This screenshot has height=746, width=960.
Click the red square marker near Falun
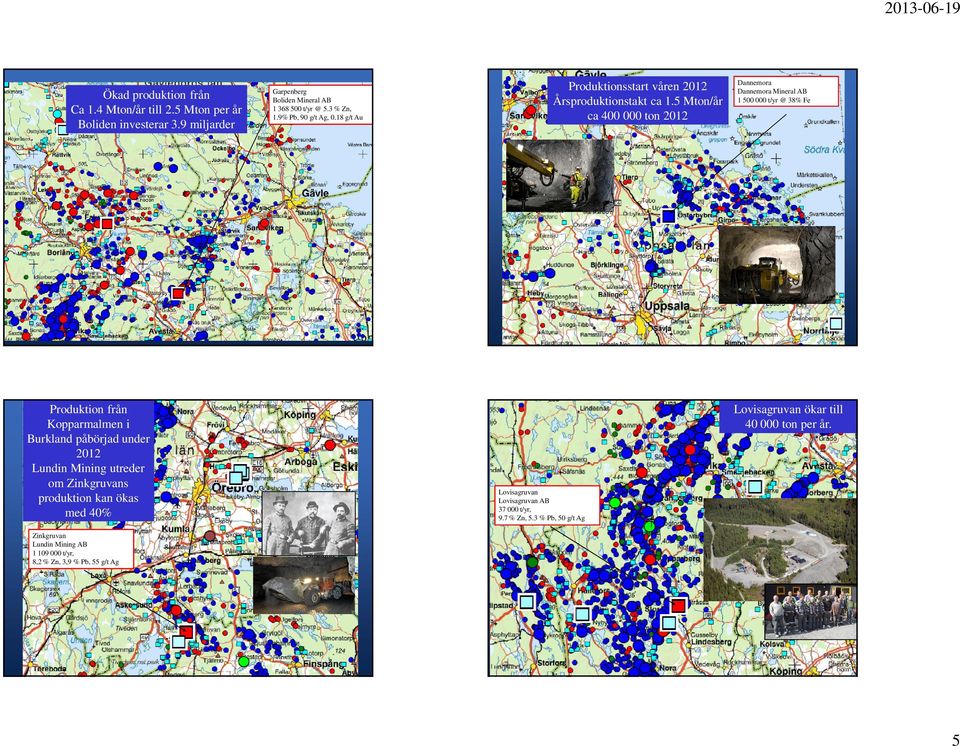point(107,224)
